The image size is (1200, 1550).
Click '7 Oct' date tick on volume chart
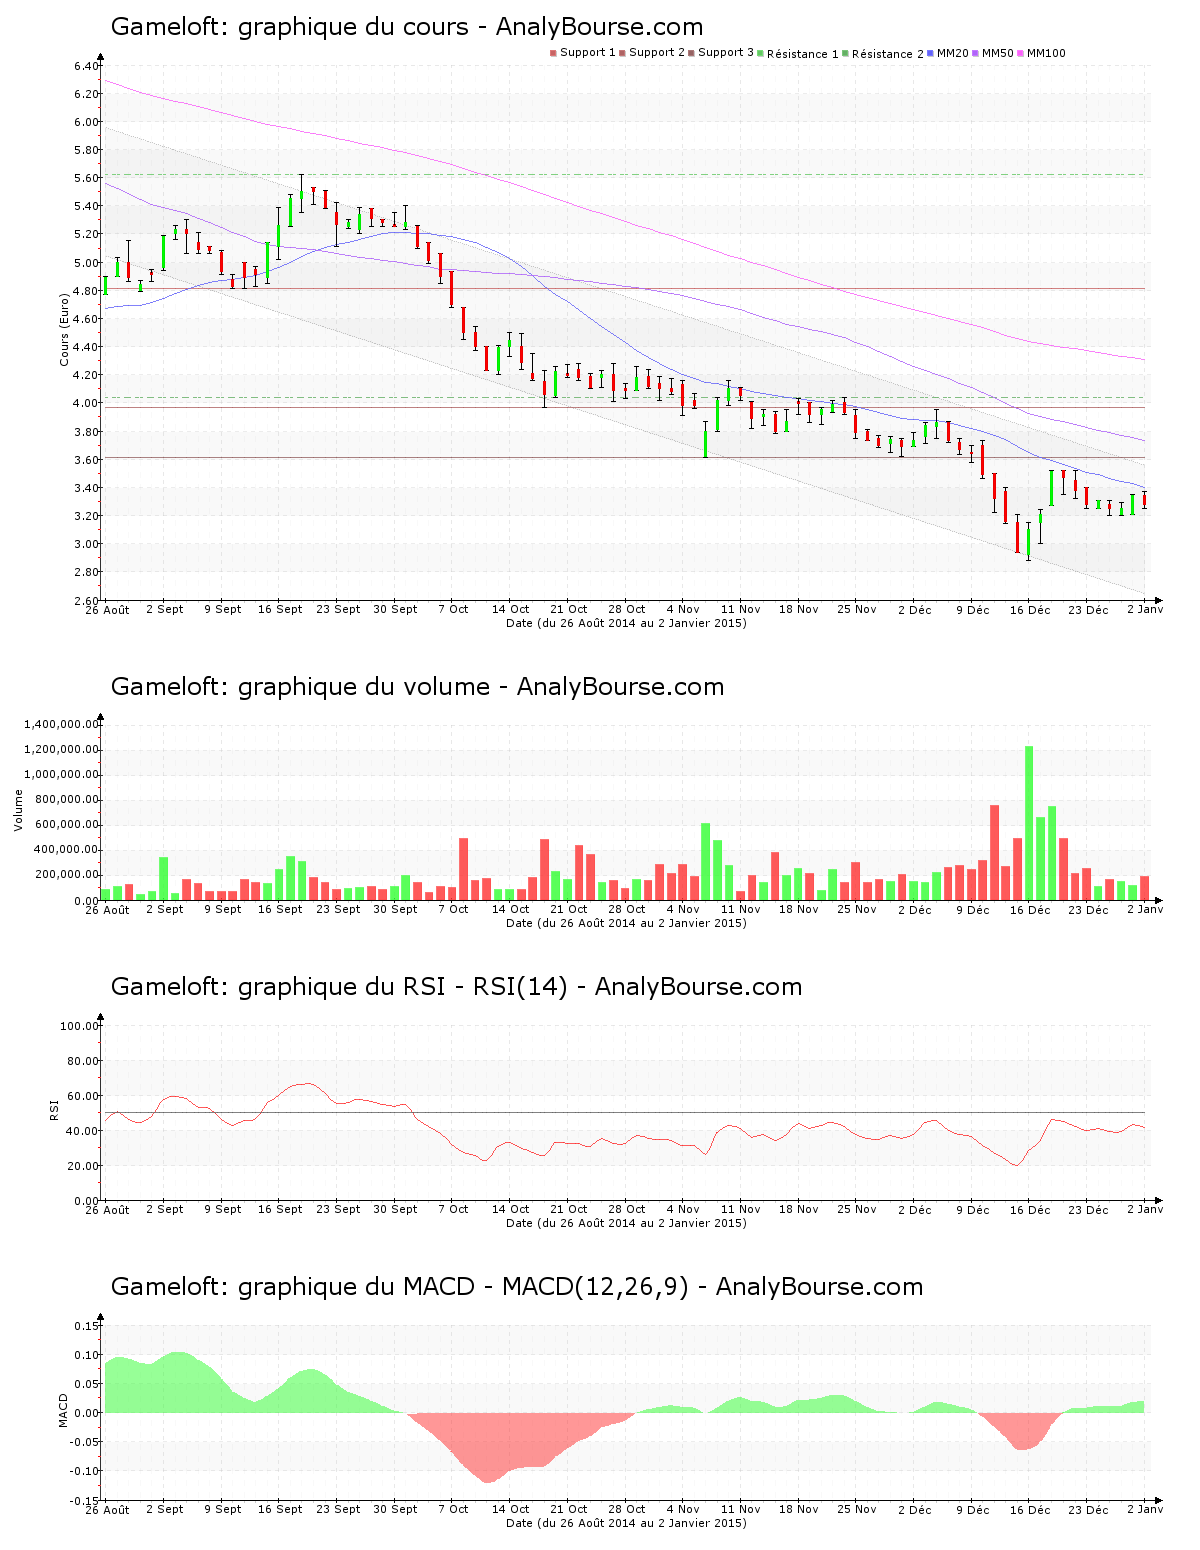pyautogui.click(x=453, y=910)
